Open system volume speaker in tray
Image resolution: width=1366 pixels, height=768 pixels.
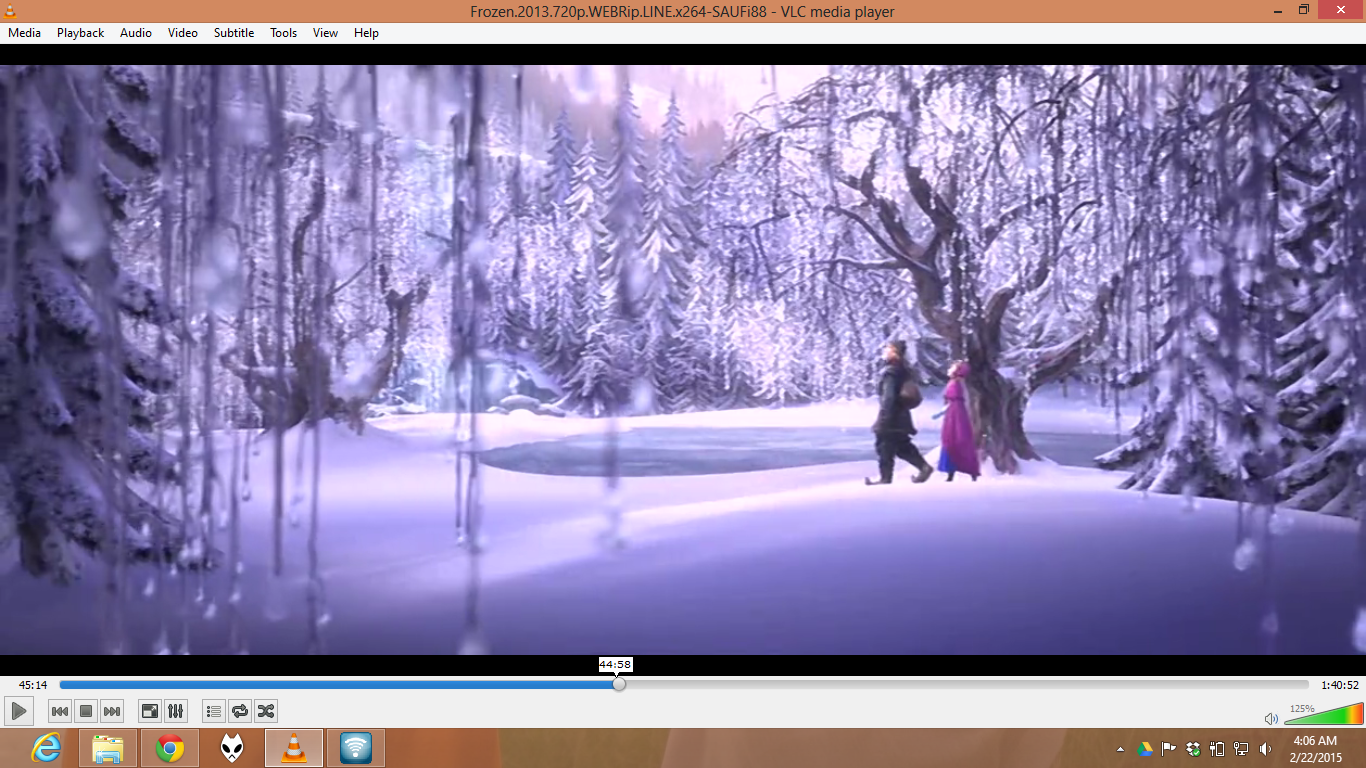pos(1265,749)
